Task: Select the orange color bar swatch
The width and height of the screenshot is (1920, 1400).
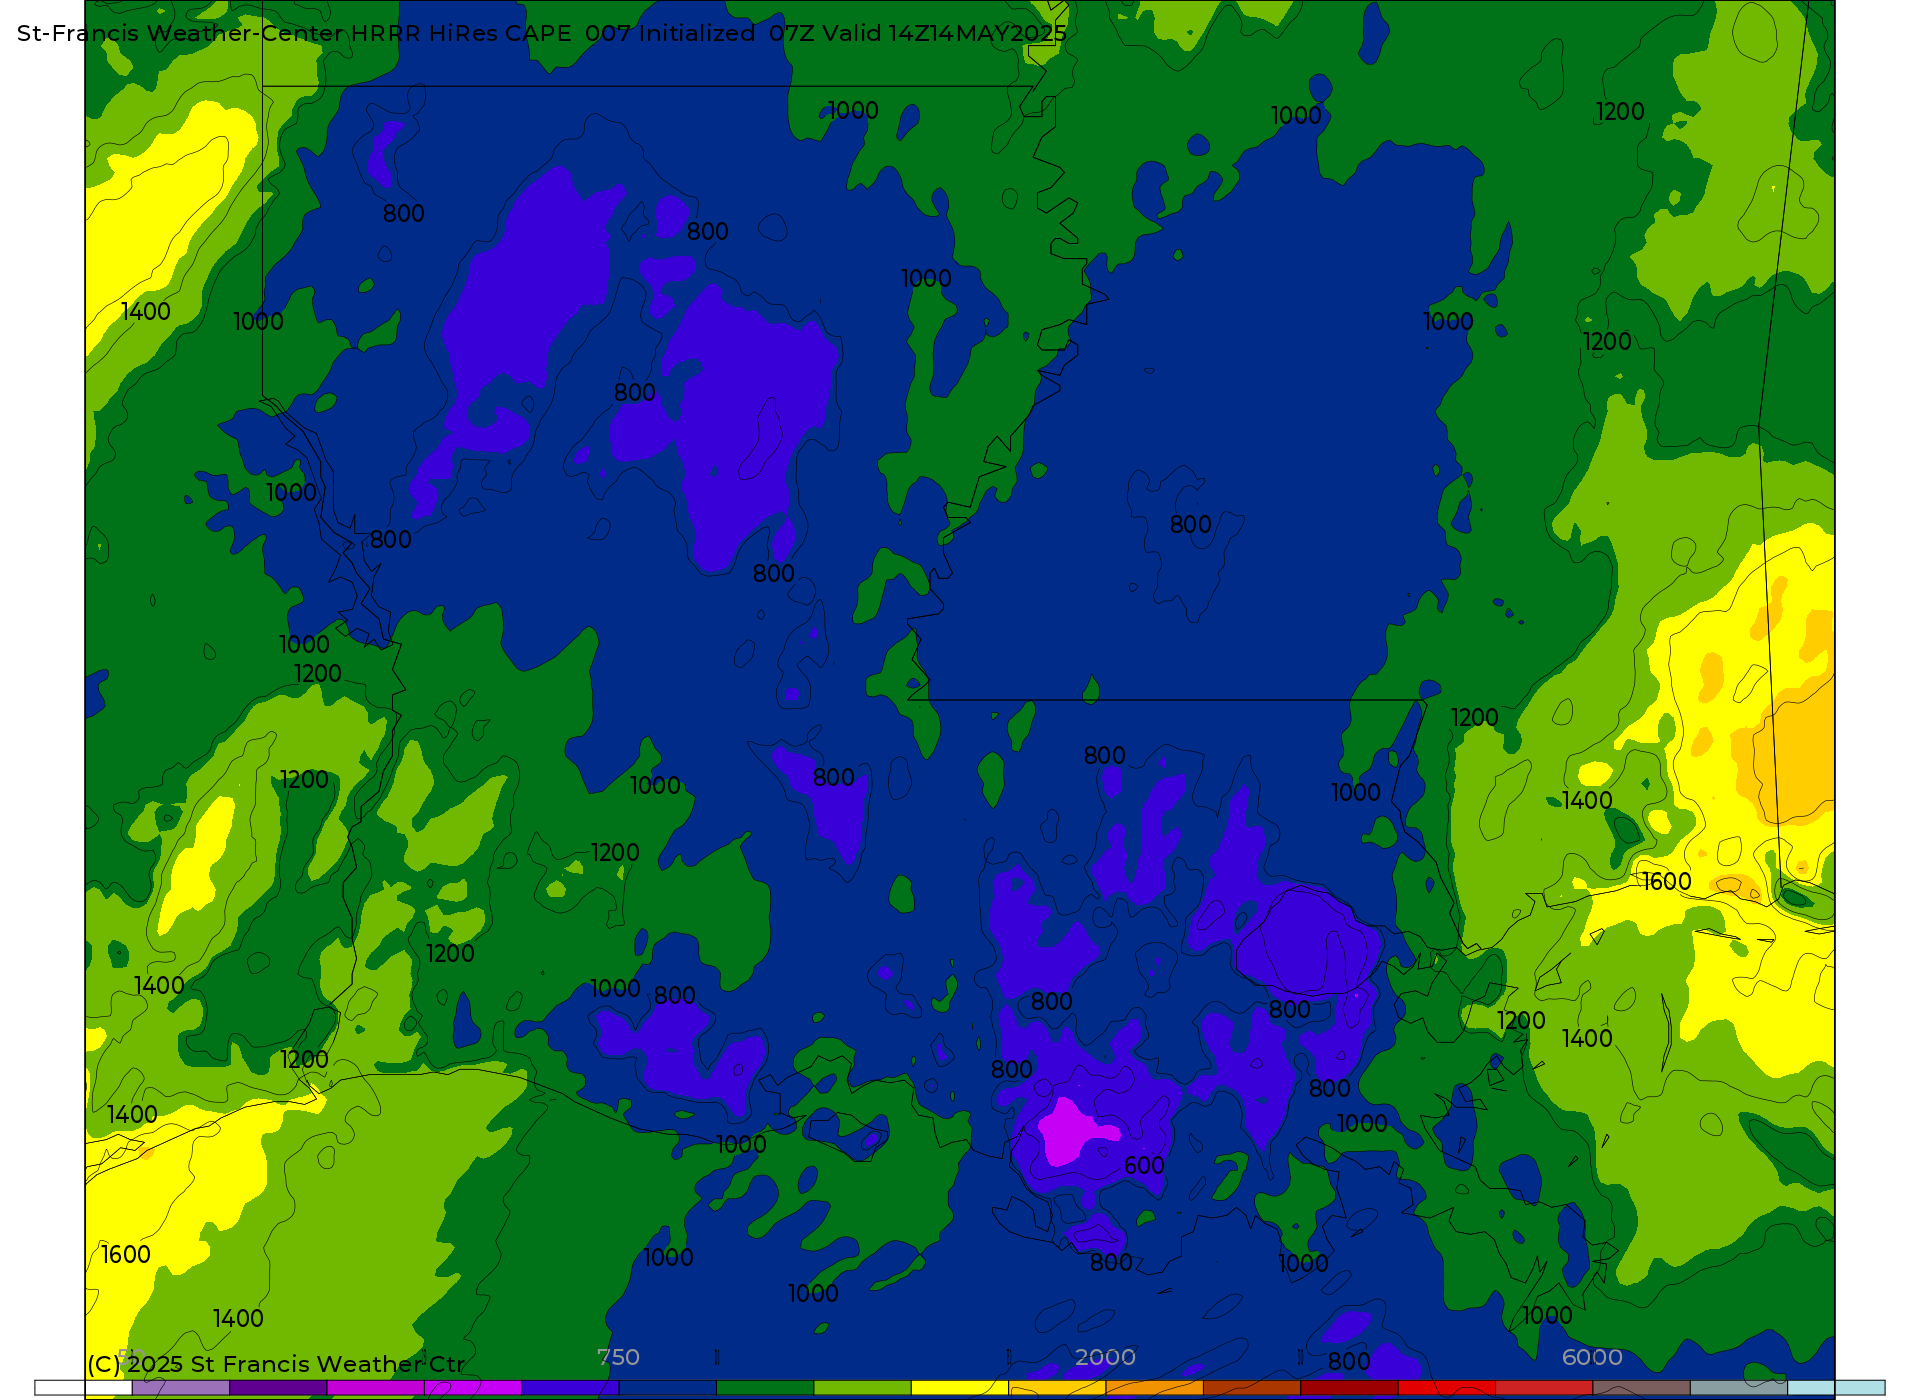Action: click(x=1154, y=1388)
